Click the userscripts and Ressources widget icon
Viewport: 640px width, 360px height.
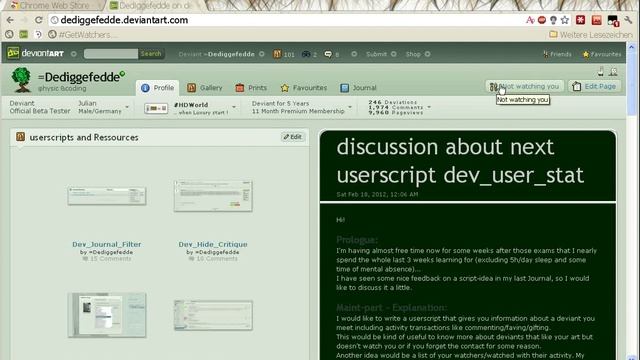point(20,137)
